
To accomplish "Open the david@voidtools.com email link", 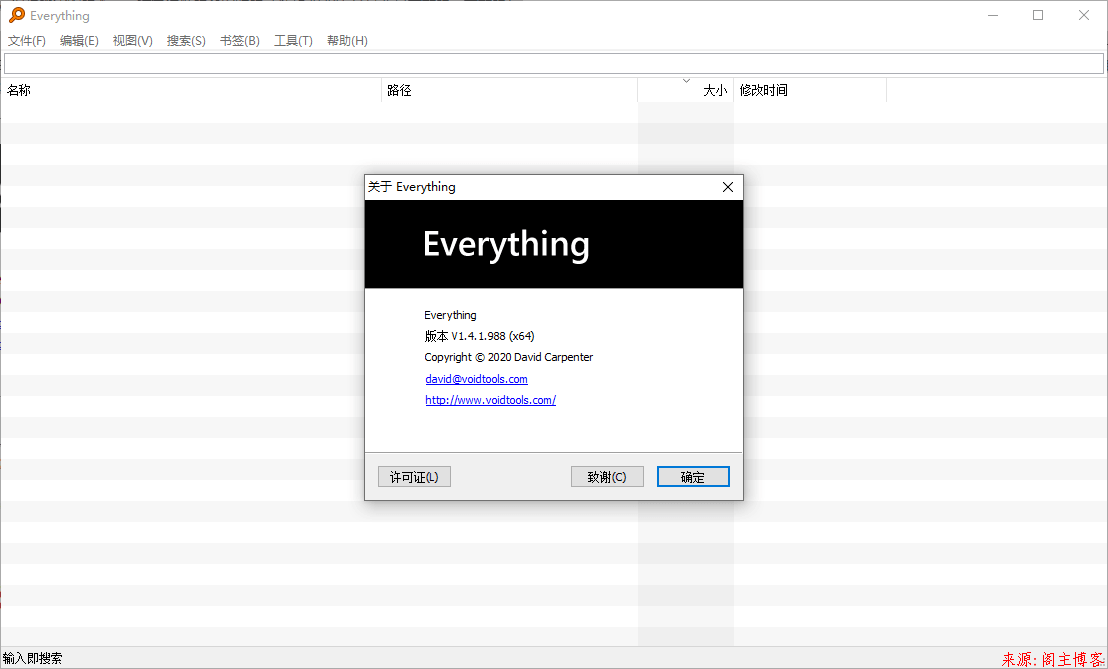I will (x=476, y=379).
